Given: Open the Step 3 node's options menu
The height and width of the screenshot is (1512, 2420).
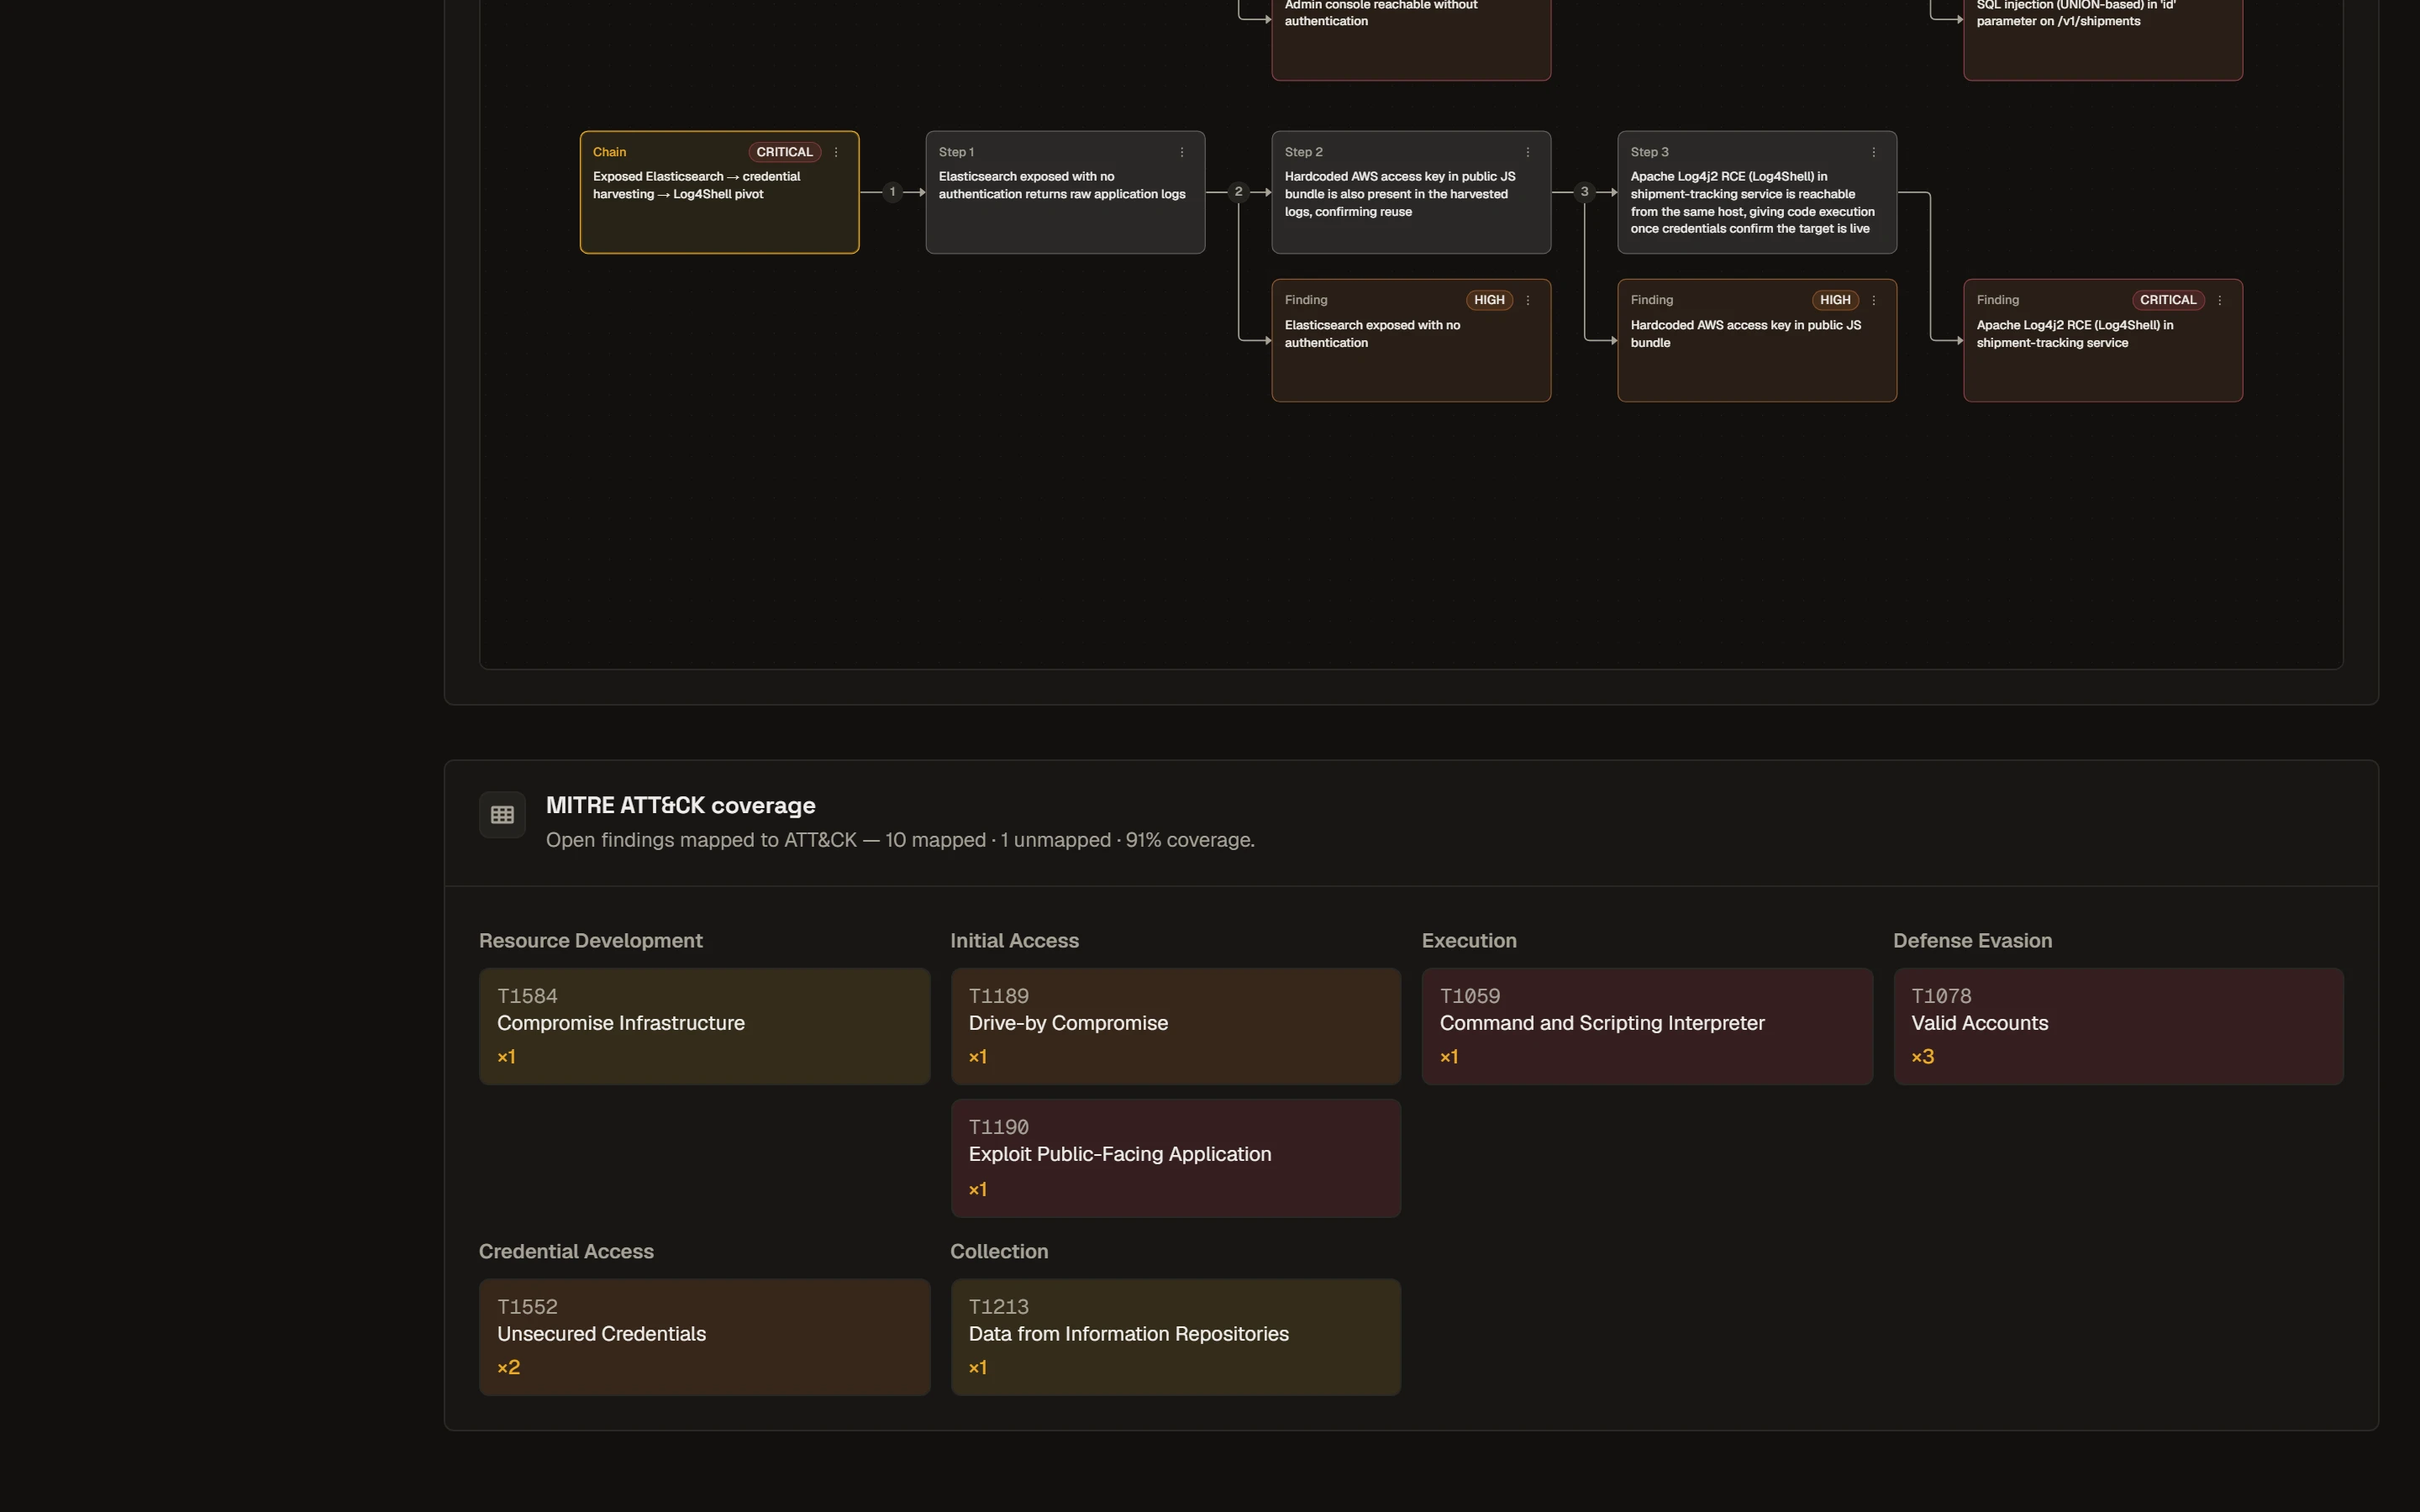Looking at the screenshot, I should 1874,152.
